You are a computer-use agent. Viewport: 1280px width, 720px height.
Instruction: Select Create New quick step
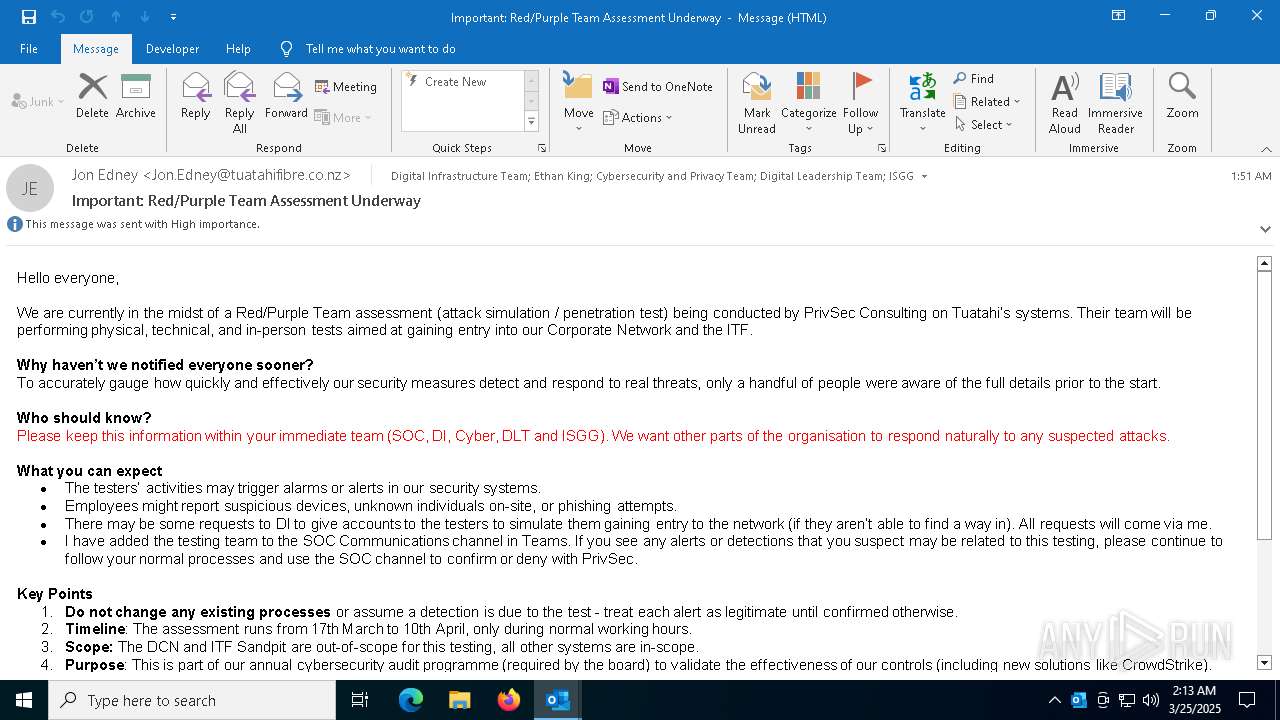(x=461, y=82)
